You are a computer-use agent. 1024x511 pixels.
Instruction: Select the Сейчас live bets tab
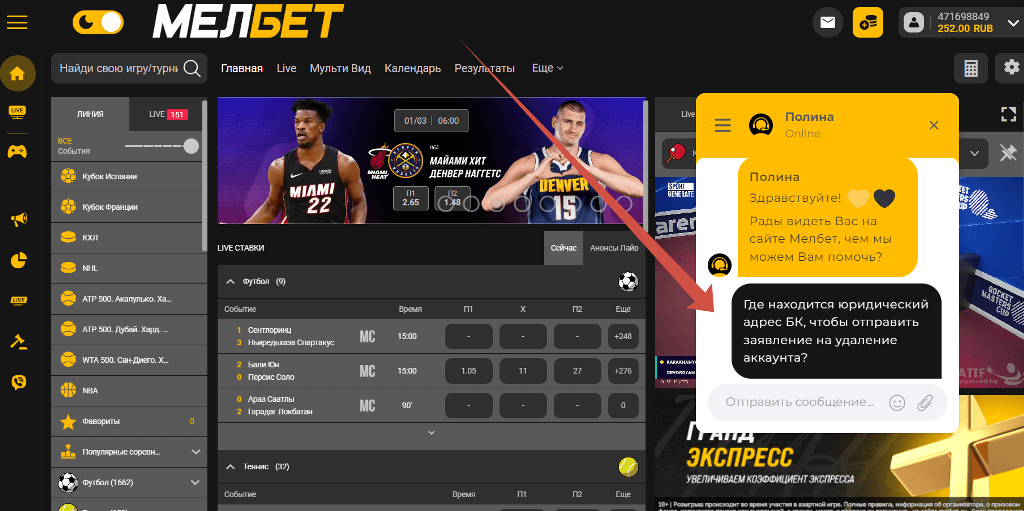tap(563, 248)
